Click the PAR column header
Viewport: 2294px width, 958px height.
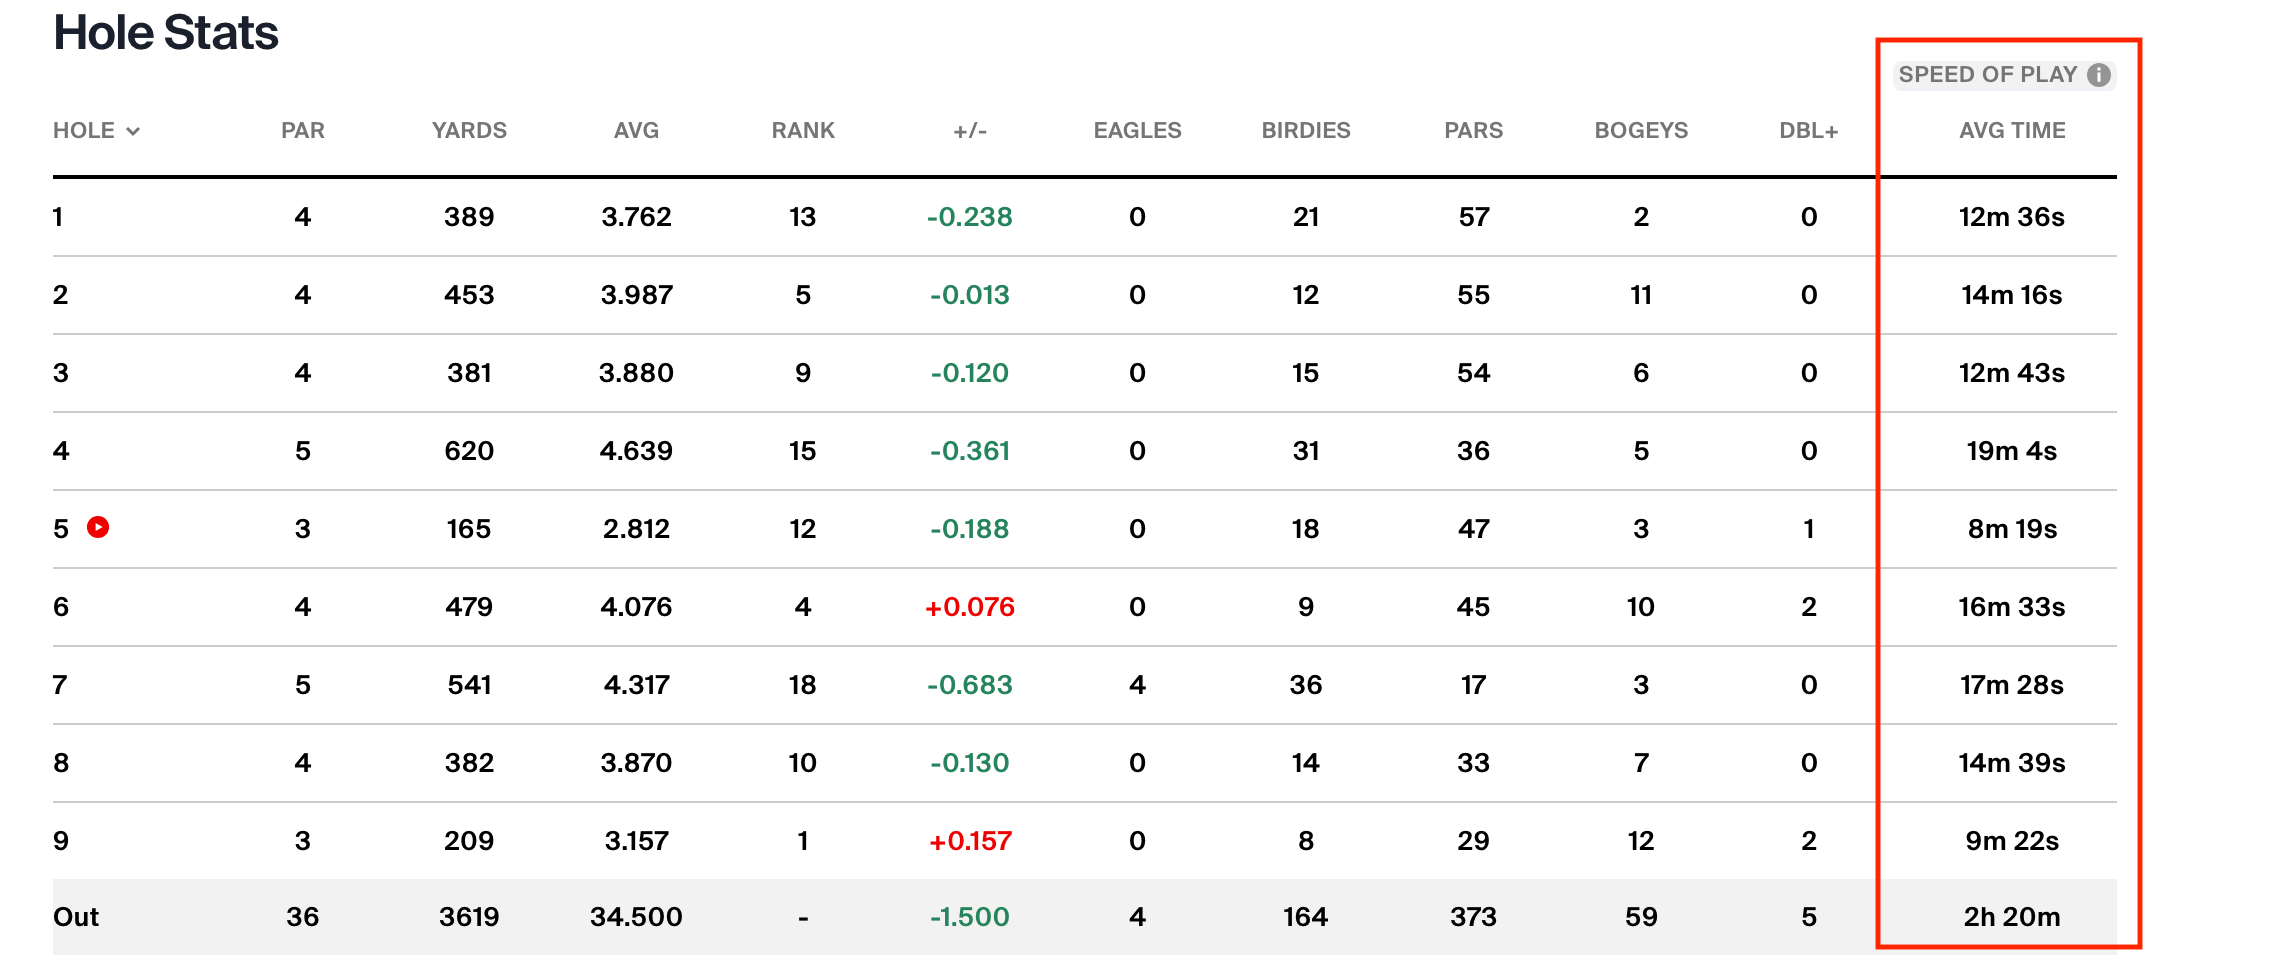click(302, 131)
